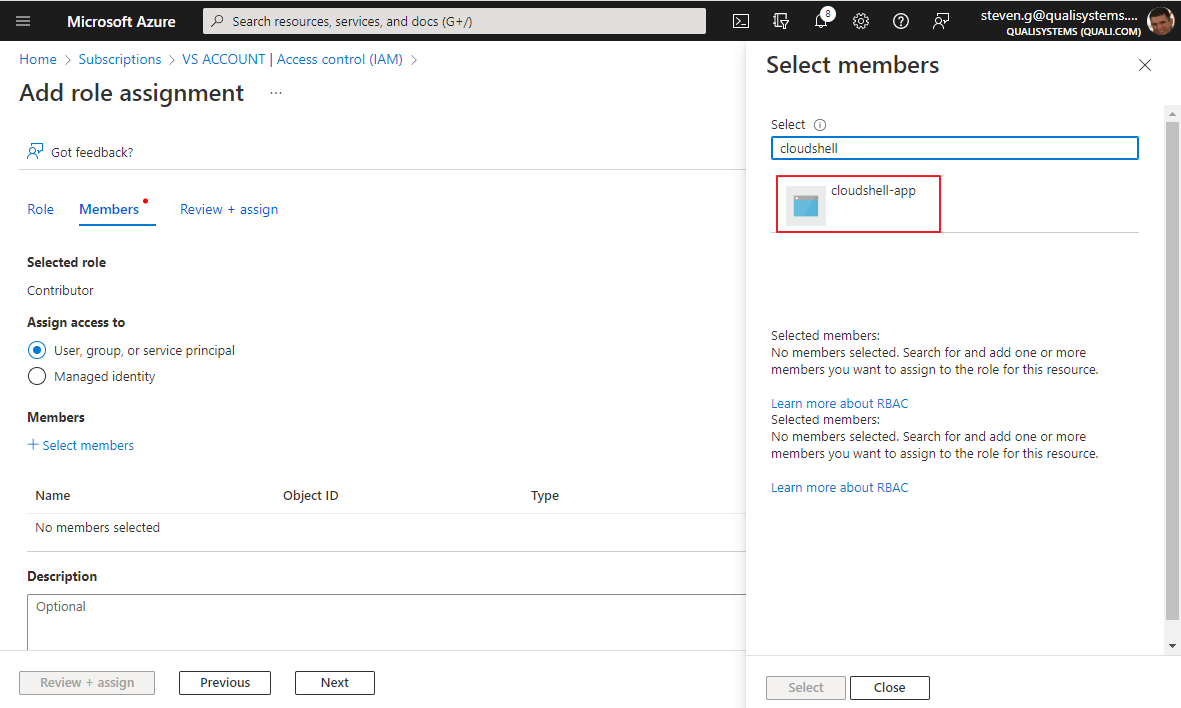Click the Previous button
1181x708 pixels.
tap(225, 683)
